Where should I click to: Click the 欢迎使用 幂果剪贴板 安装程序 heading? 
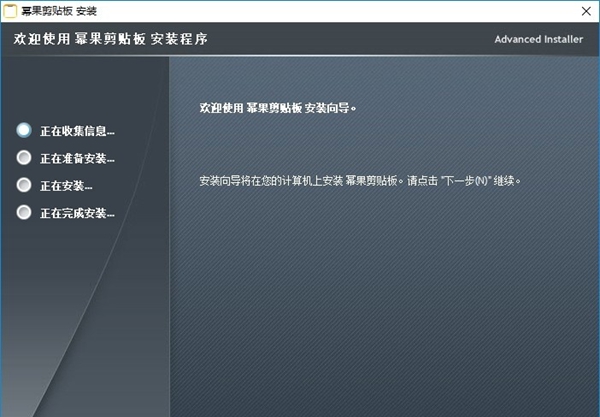[111, 39]
